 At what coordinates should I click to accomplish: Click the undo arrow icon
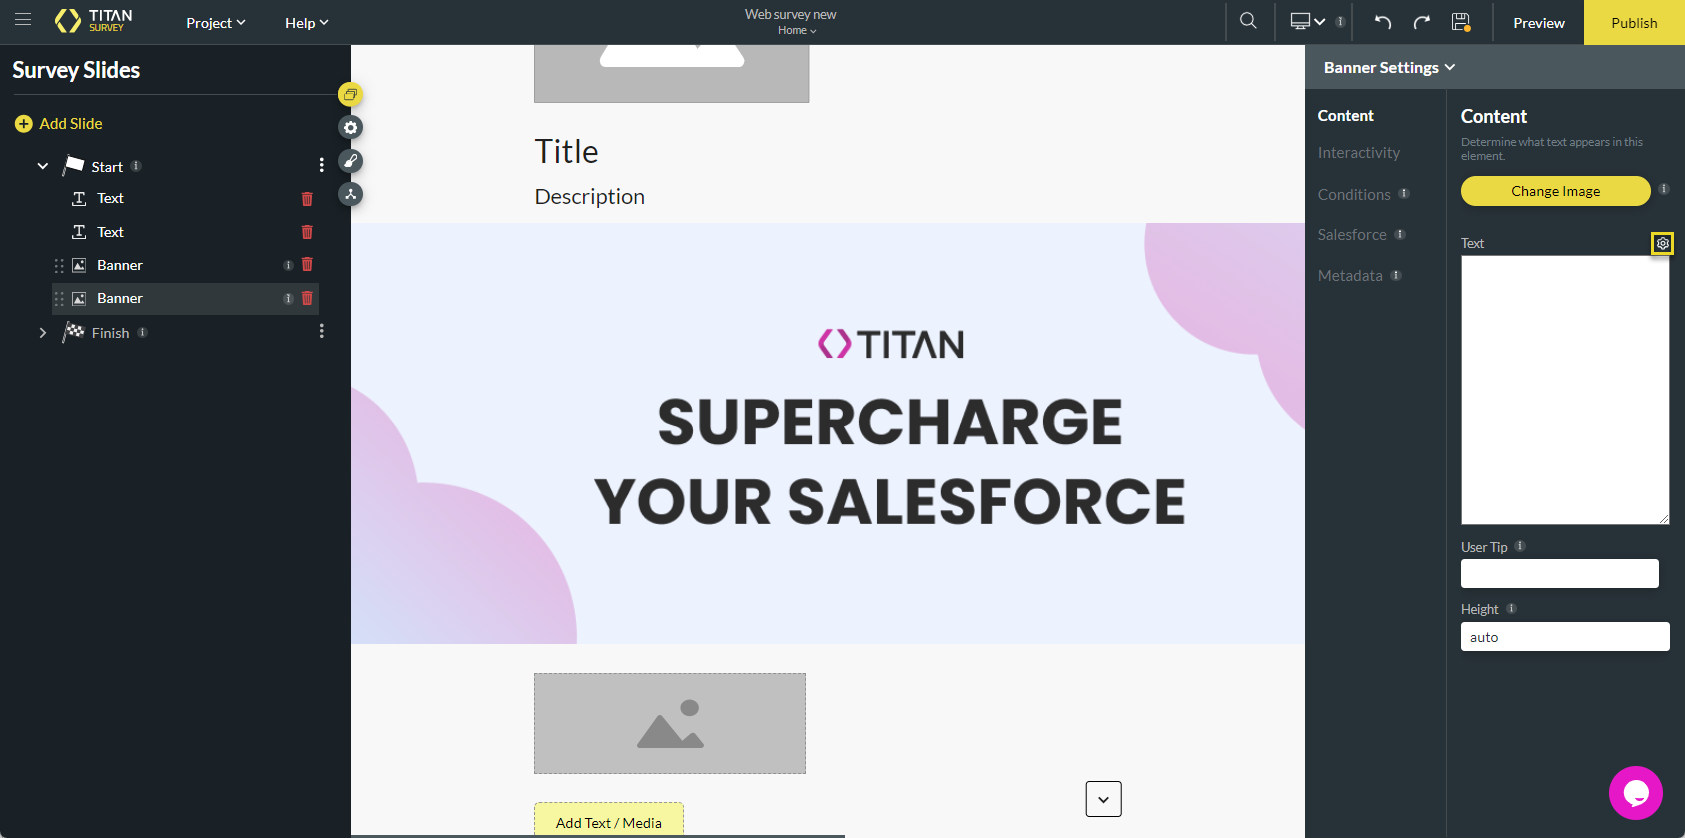[1383, 22]
